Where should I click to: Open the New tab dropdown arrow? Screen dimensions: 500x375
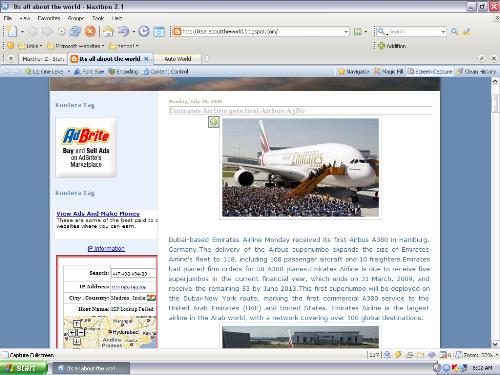pyautogui.click(x=22, y=32)
